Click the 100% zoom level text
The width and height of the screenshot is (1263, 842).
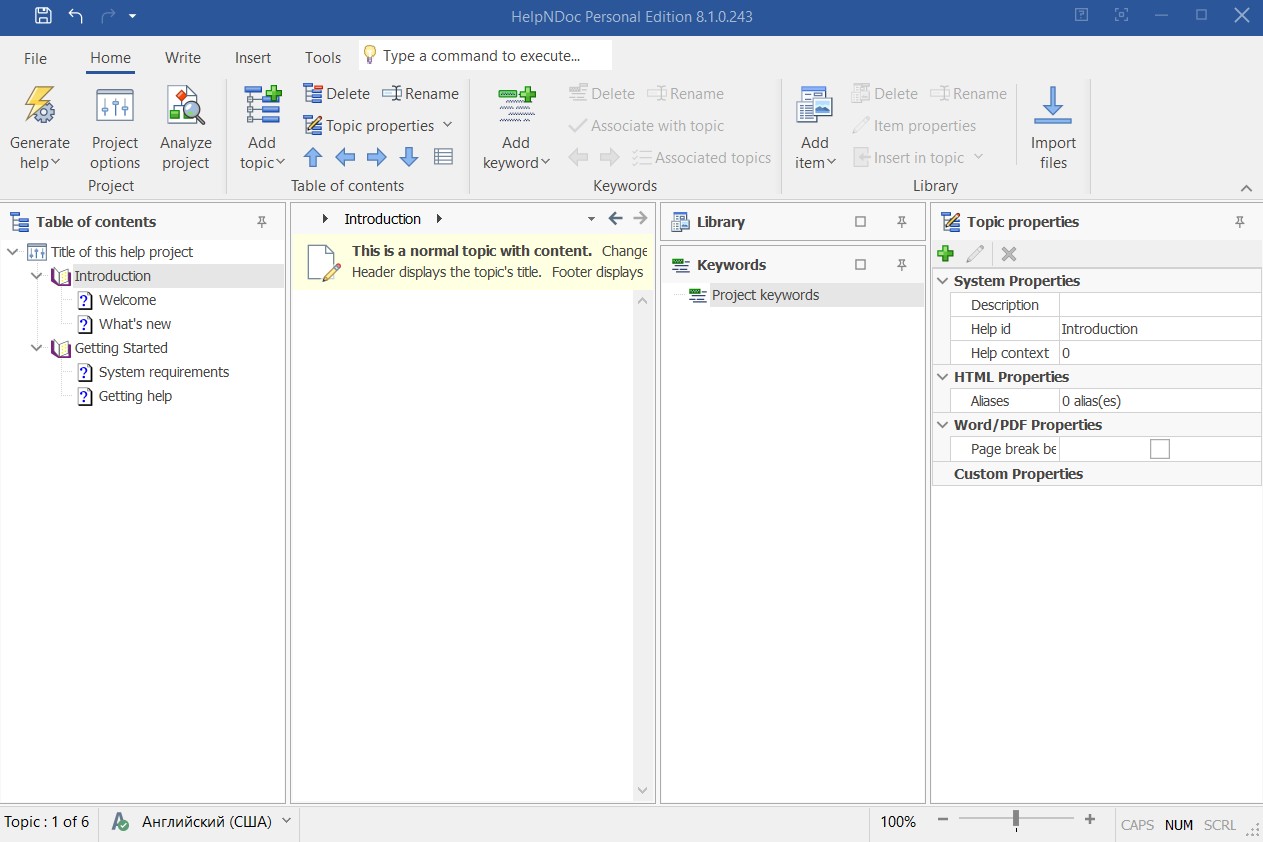point(898,822)
